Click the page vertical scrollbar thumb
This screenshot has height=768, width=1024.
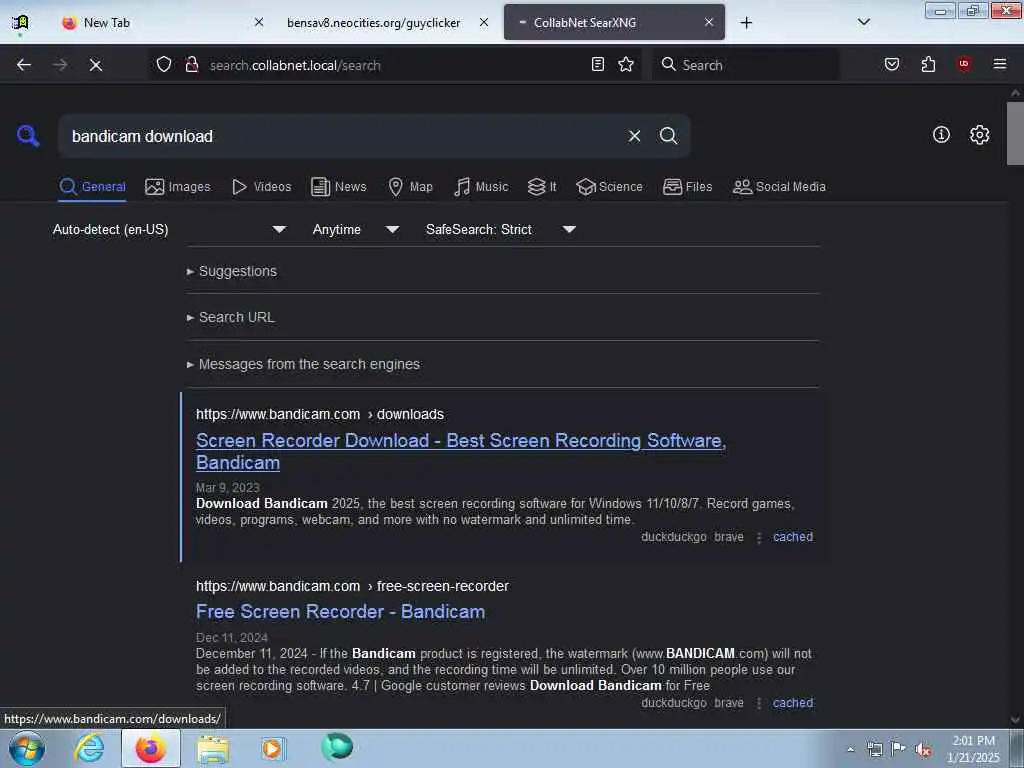1015,133
